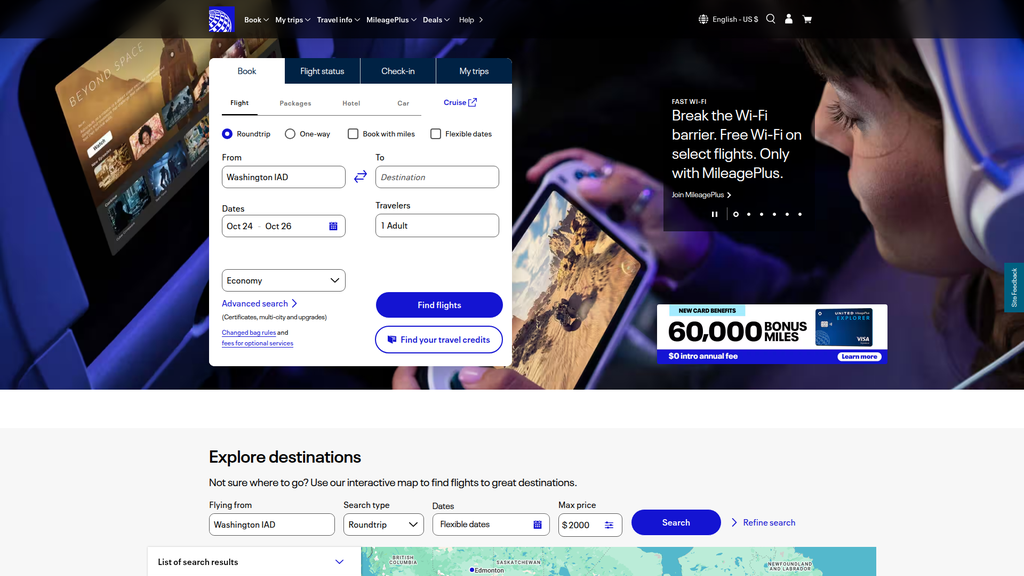This screenshot has height=576, width=1024.
Task: Open Changed bag rules link
Action: point(249,332)
